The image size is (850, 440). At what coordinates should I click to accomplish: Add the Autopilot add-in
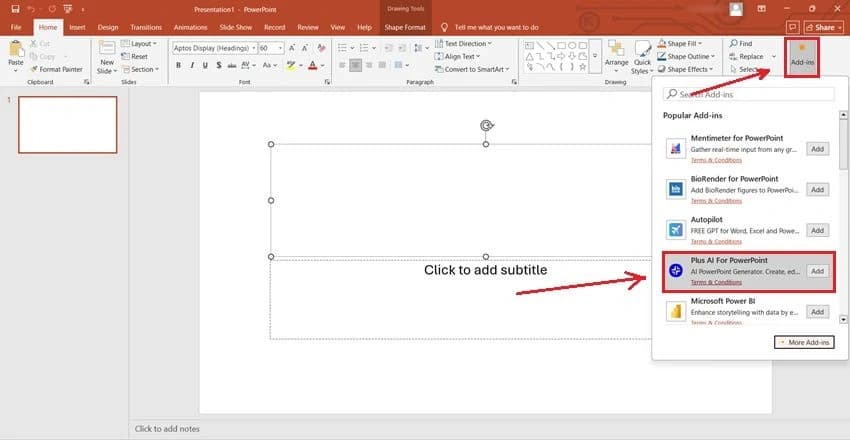tap(817, 230)
